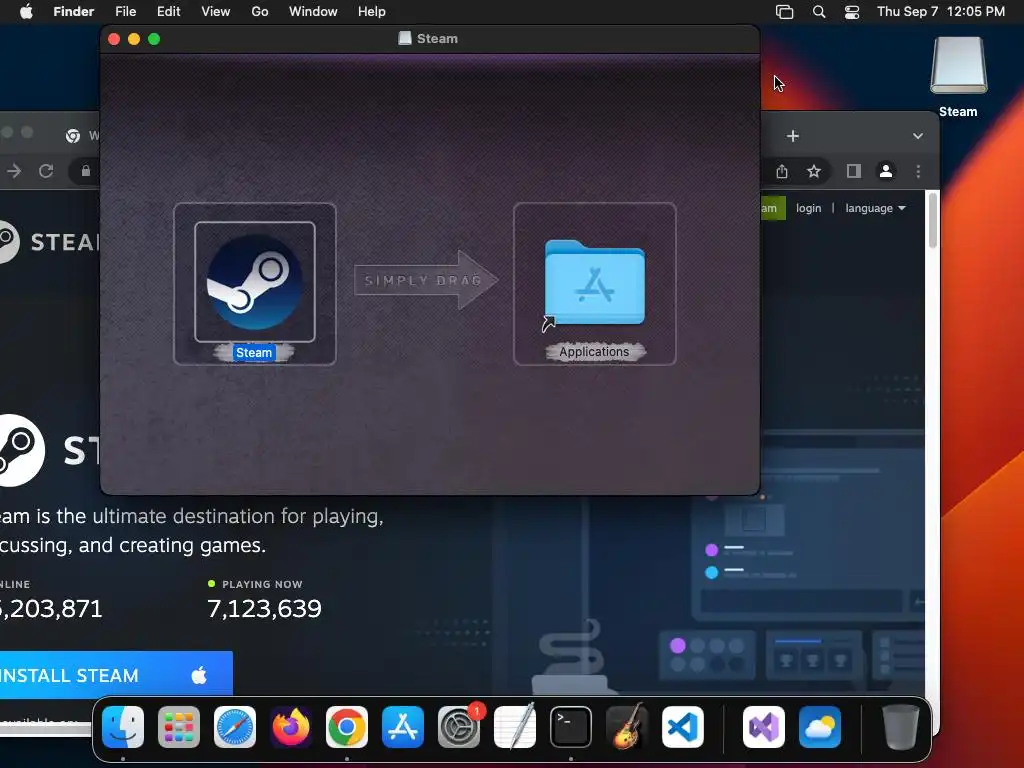This screenshot has height=768, width=1024.
Task: Launch Firefox from the Dock
Action: tap(291, 727)
